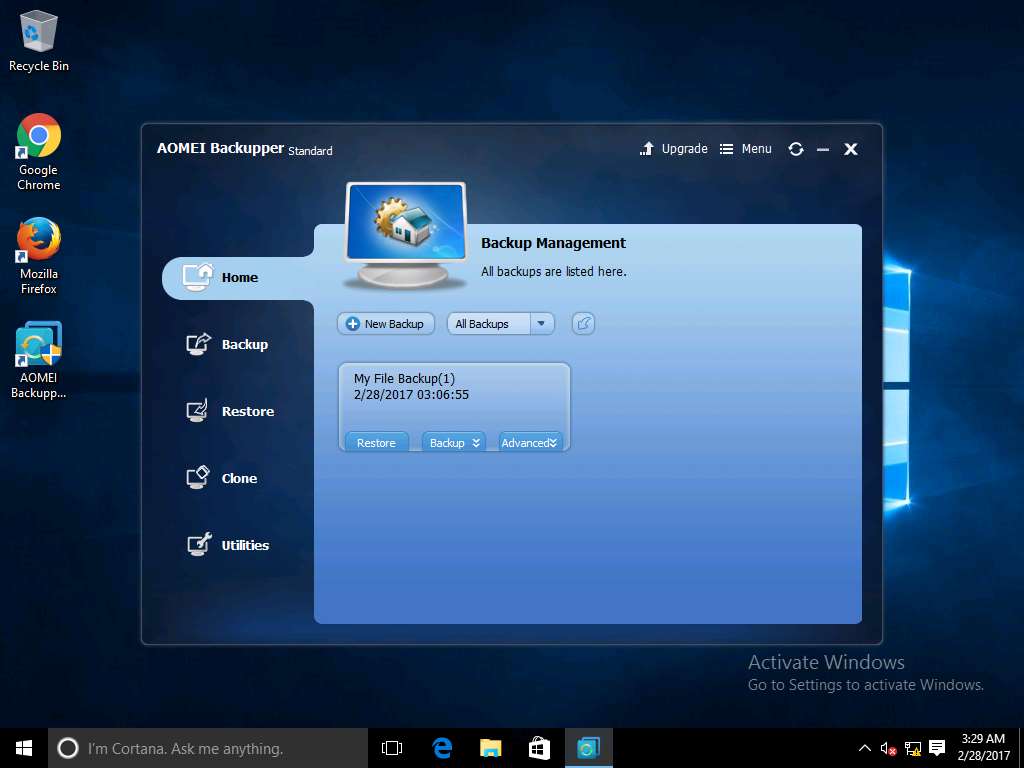
Task: Click the muted volume tray icon
Action: (888, 748)
